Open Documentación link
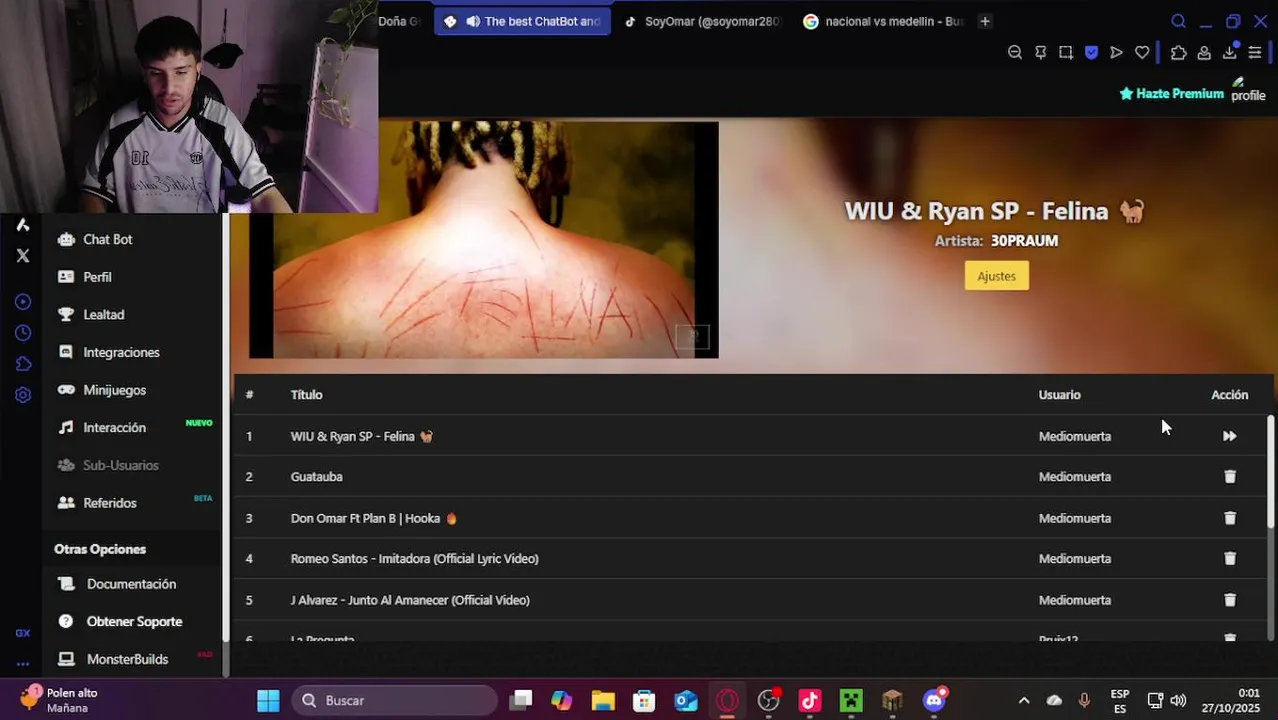 coord(131,584)
